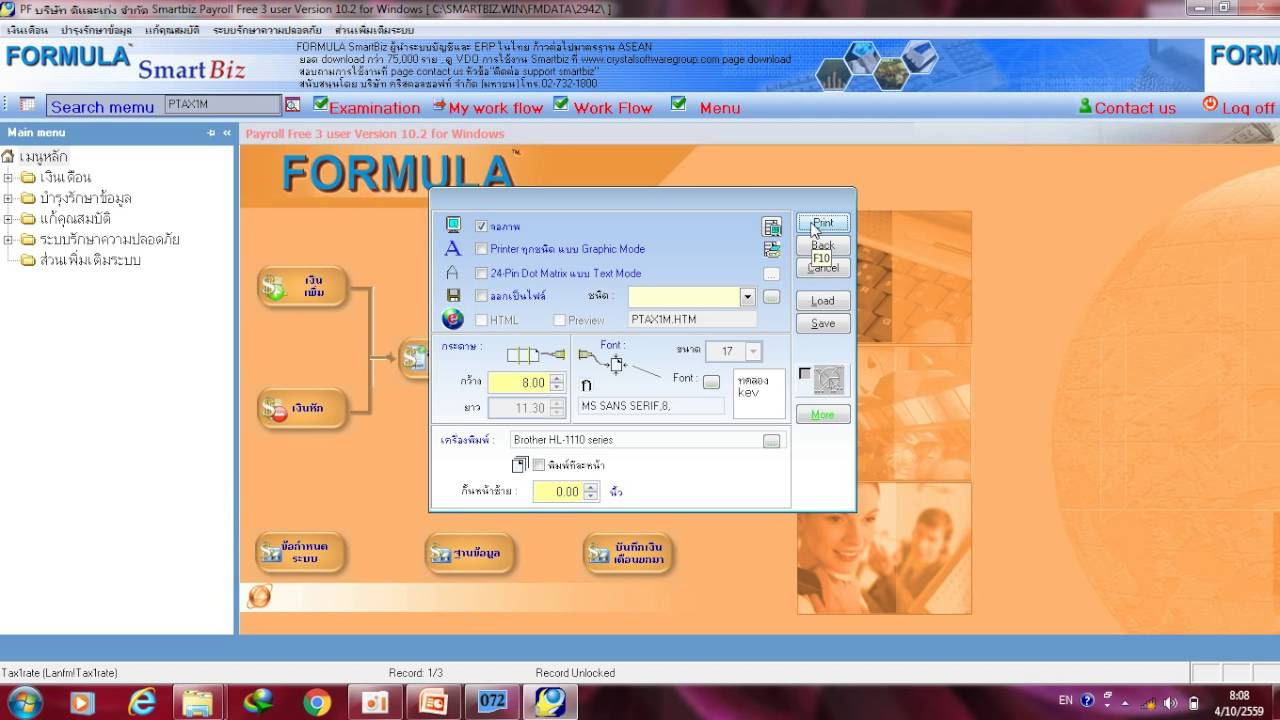Click the Internet Explorer HTML icon in dialog

(x=453, y=320)
